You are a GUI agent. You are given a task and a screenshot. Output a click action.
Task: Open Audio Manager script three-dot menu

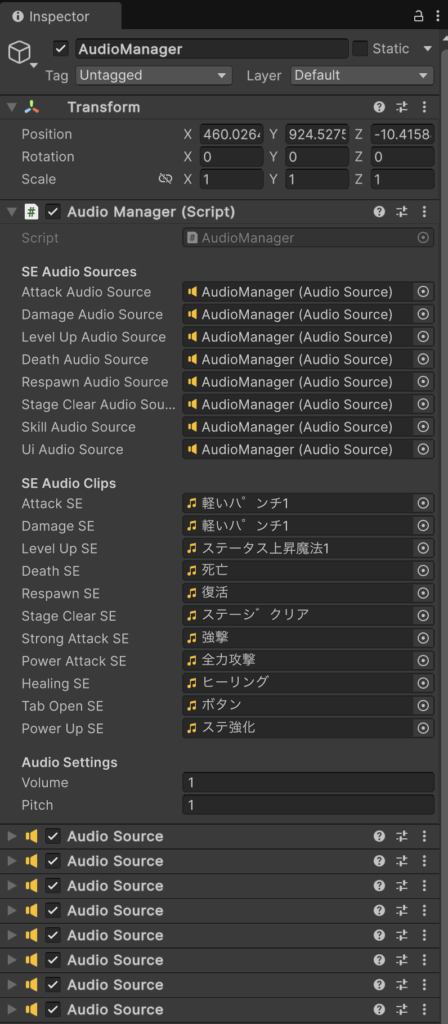click(424, 212)
